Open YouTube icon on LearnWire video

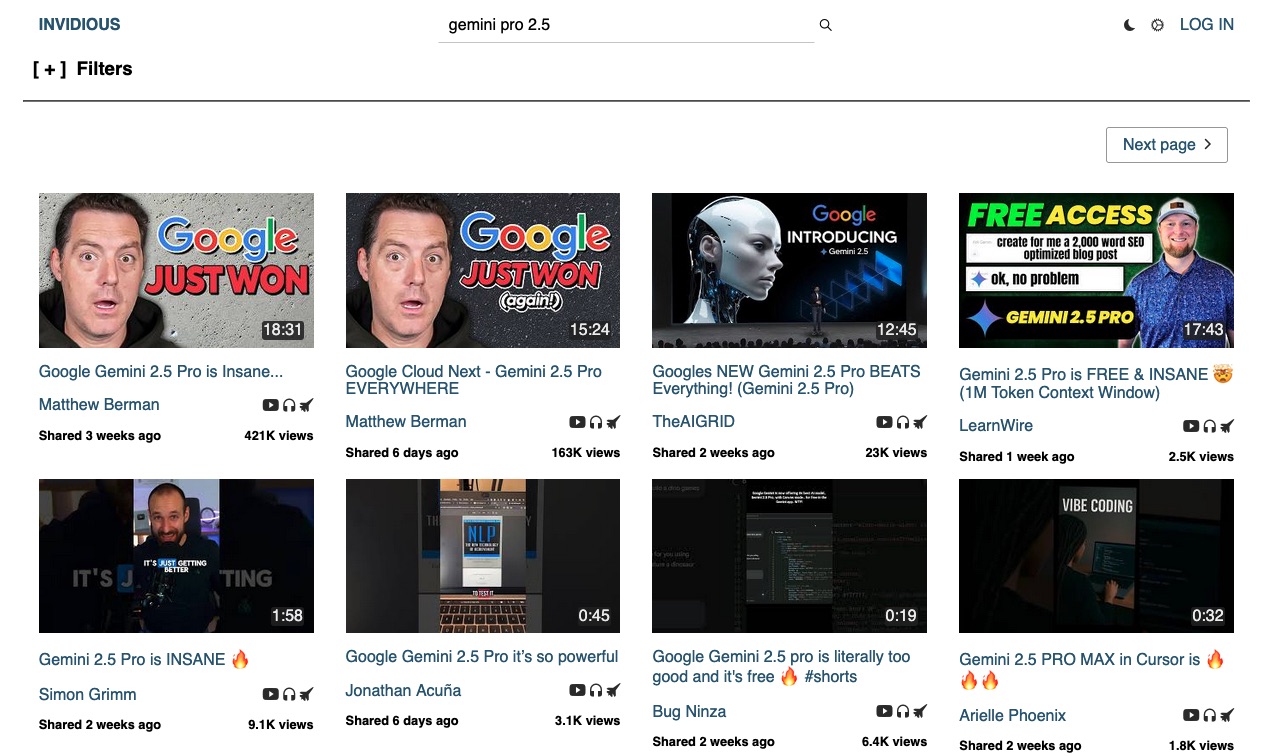point(1191,426)
